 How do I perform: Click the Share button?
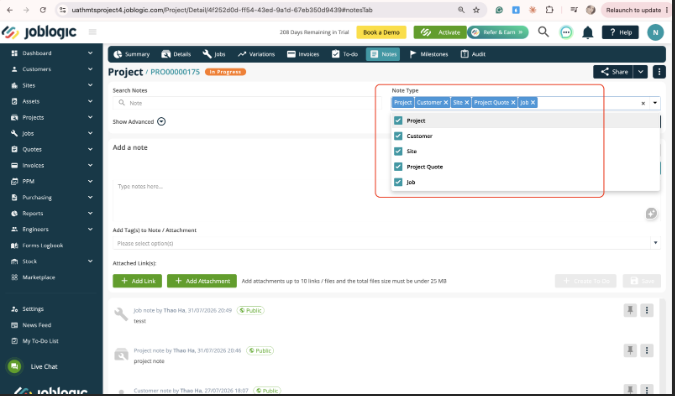[613, 72]
